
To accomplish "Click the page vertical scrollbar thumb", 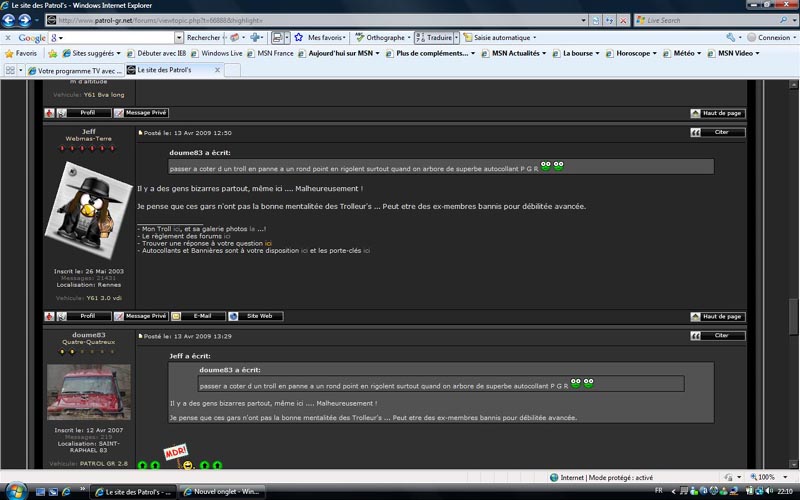I will click(x=793, y=316).
